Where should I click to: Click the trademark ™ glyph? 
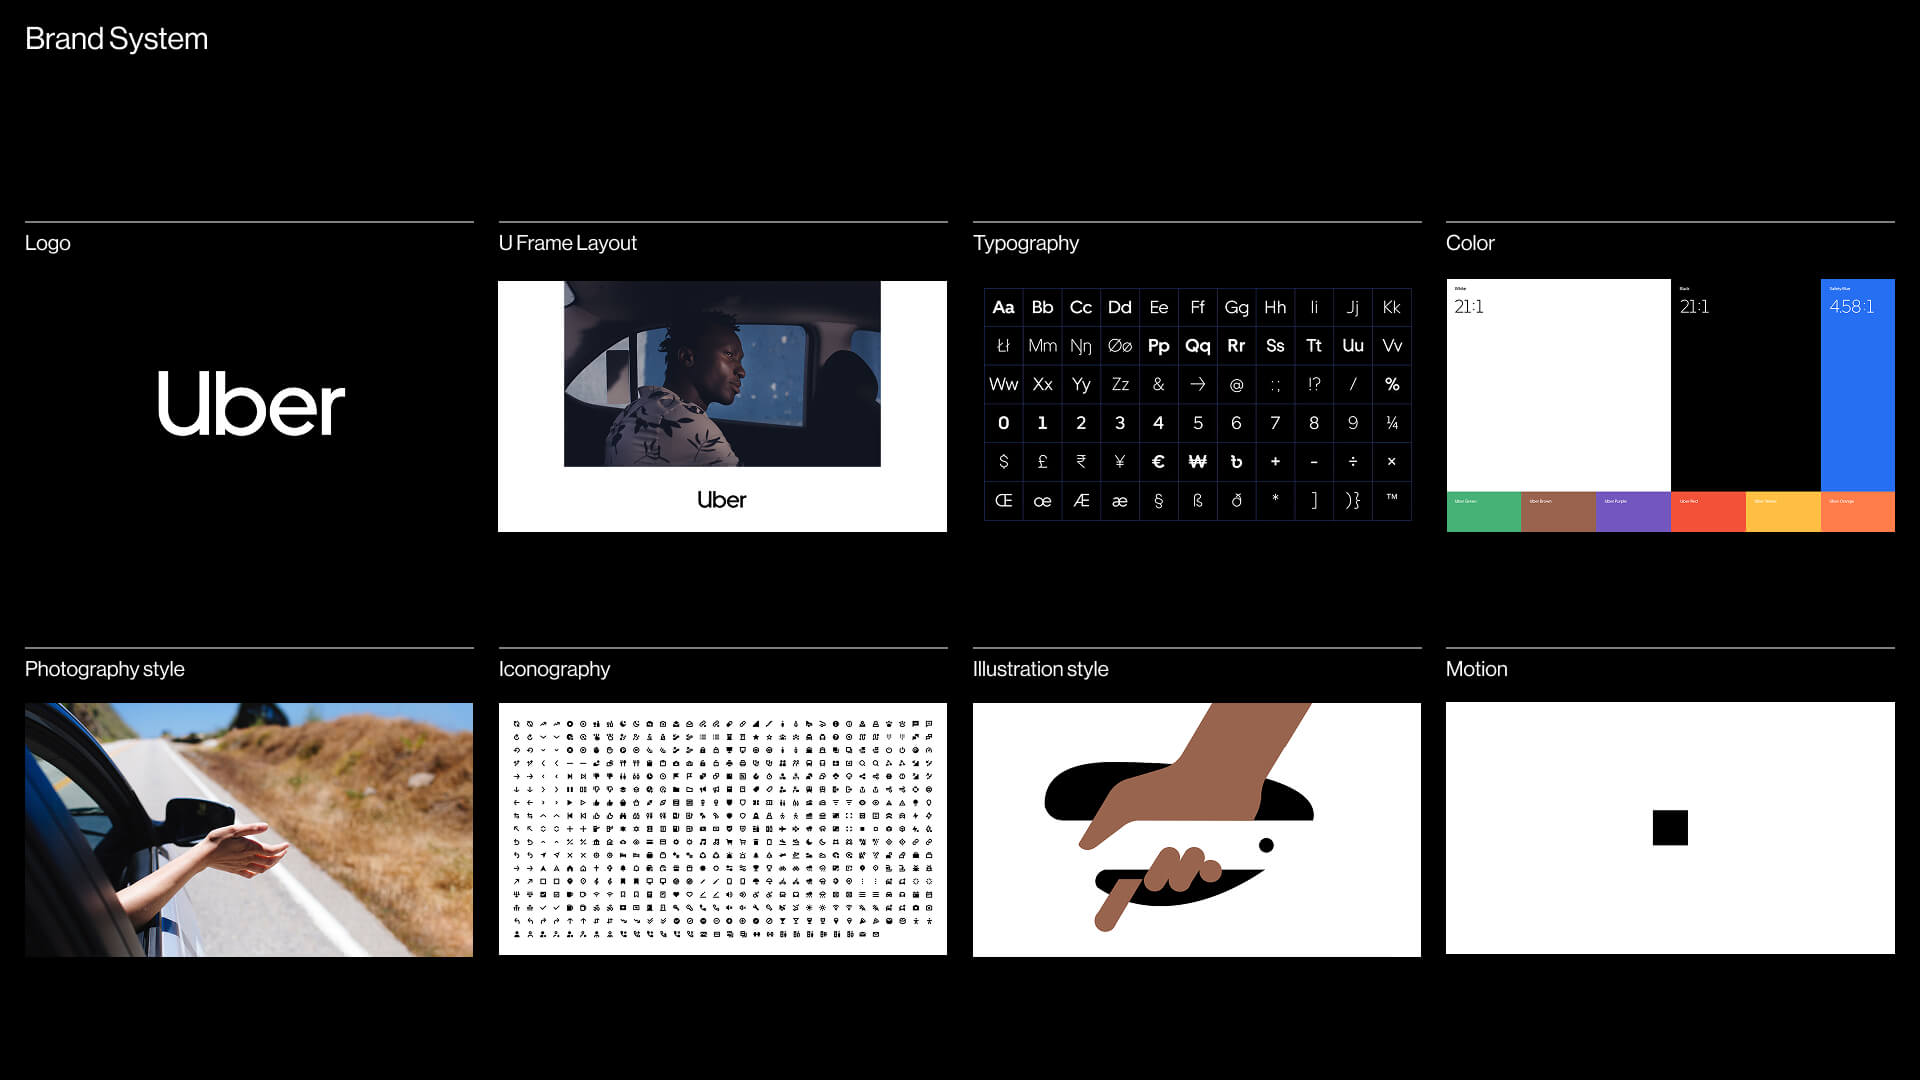tap(1391, 498)
